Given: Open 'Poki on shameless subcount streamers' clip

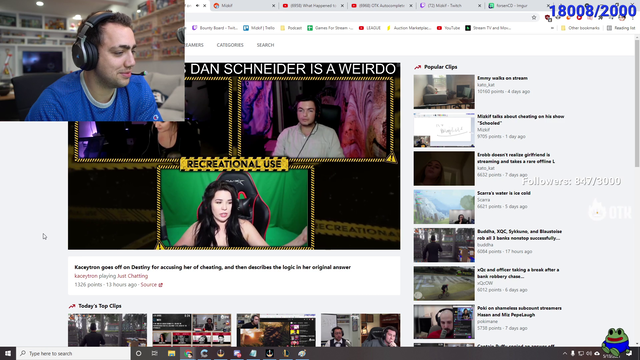Looking at the screenshot, I should (519, 311).
